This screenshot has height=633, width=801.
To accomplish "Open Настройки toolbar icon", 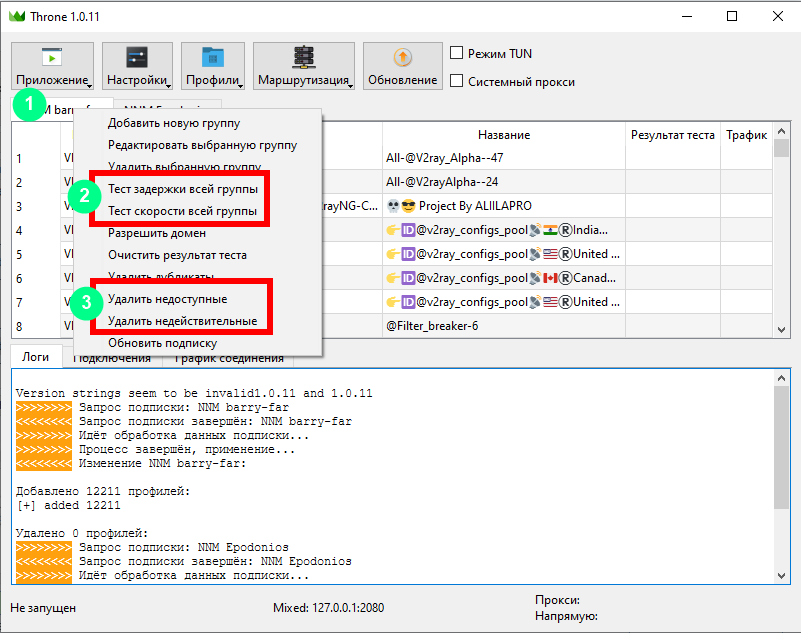I will coord(136,57).
